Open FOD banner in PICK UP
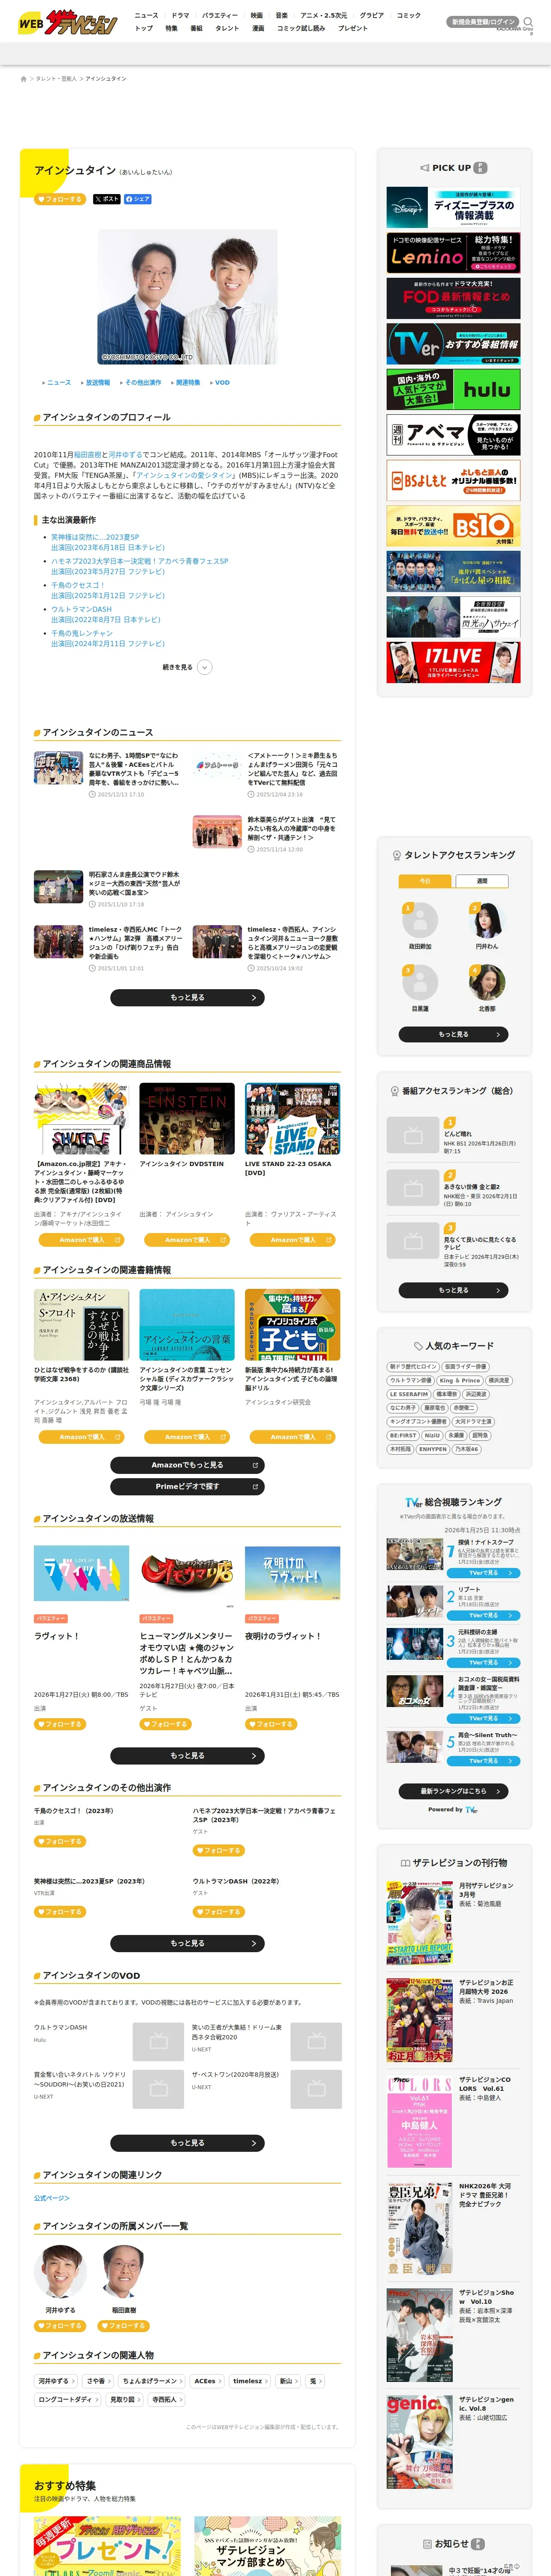 453,299
